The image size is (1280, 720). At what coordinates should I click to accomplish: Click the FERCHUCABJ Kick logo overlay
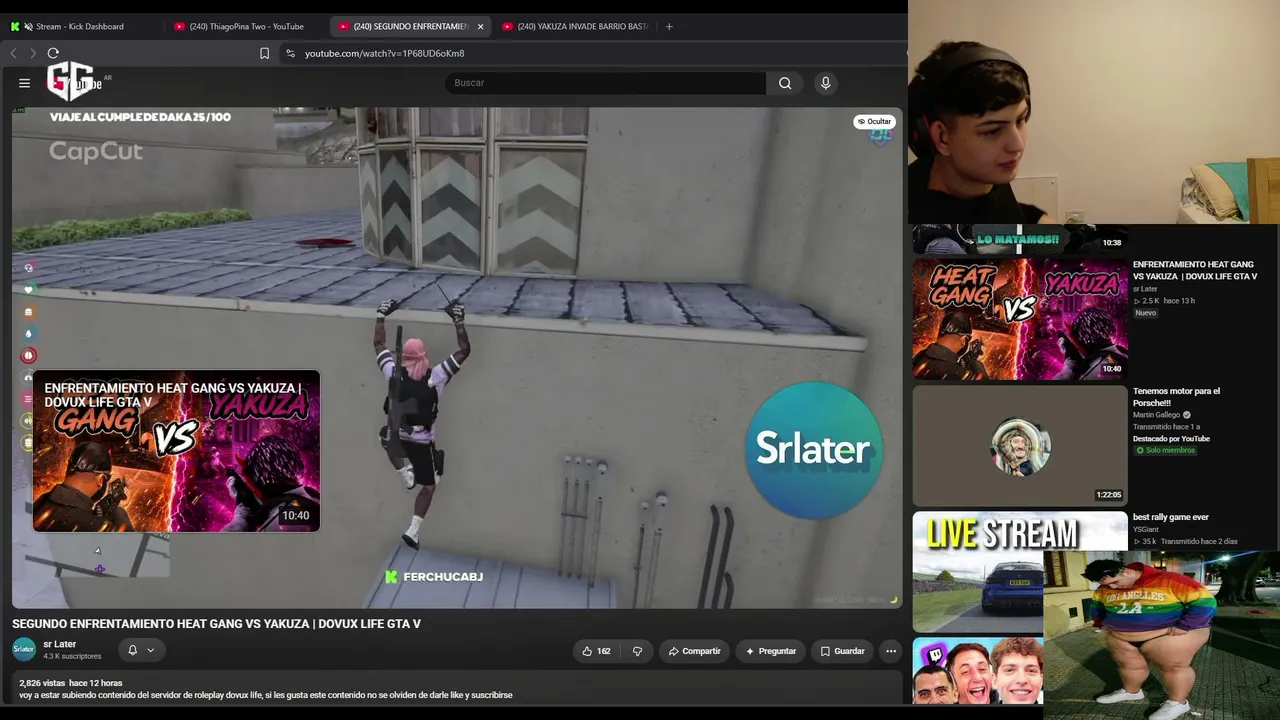pyautogui.click(x=391, y=577)
